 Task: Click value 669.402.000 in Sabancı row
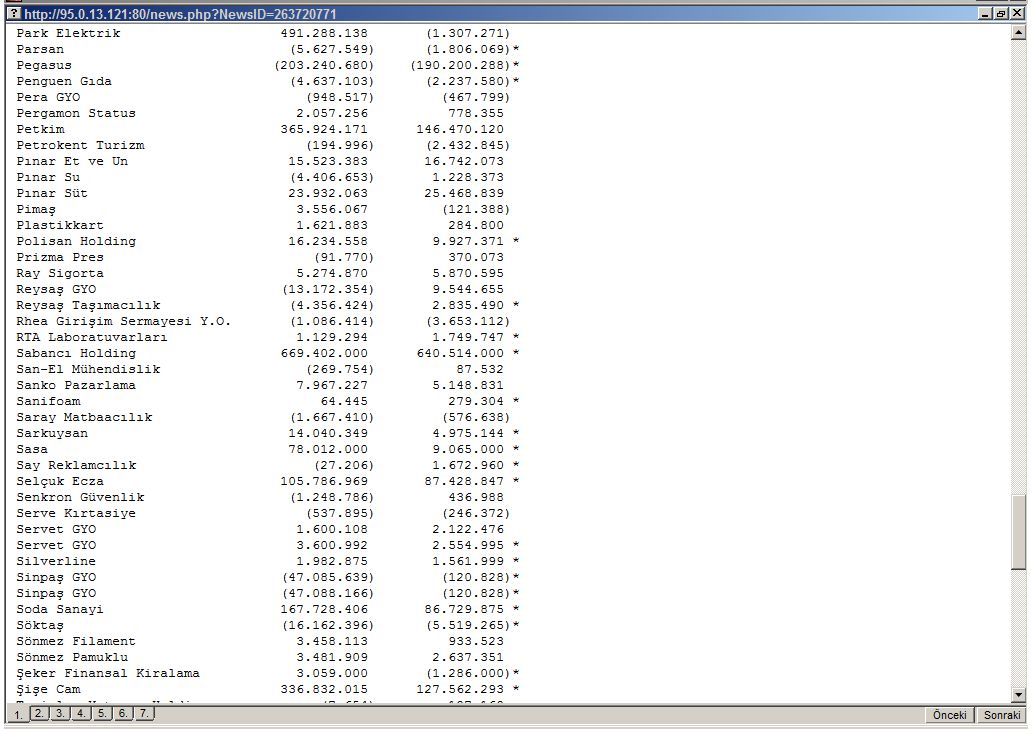(324, 353)
